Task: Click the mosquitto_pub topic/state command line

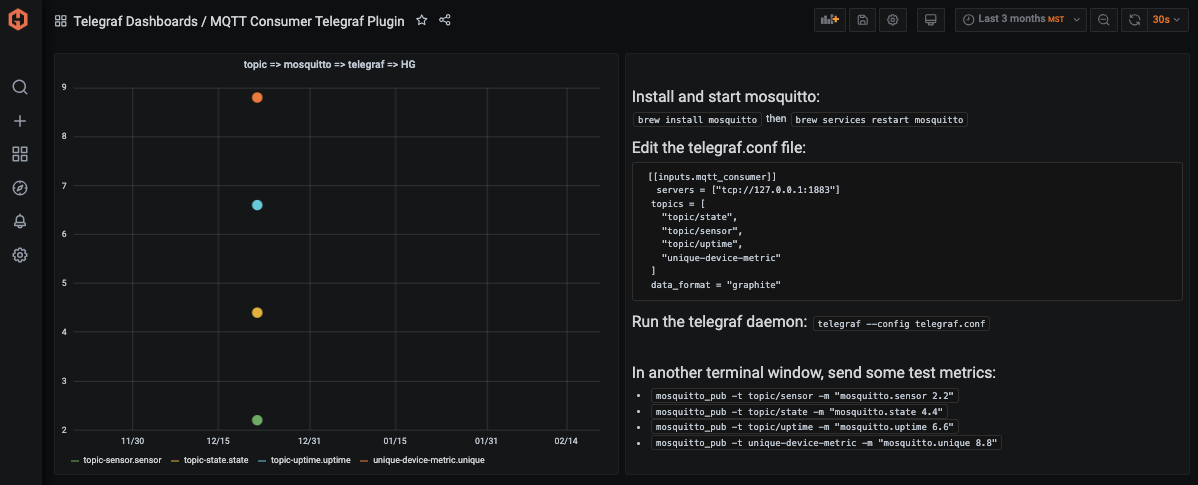Action: tap(799, 412)
